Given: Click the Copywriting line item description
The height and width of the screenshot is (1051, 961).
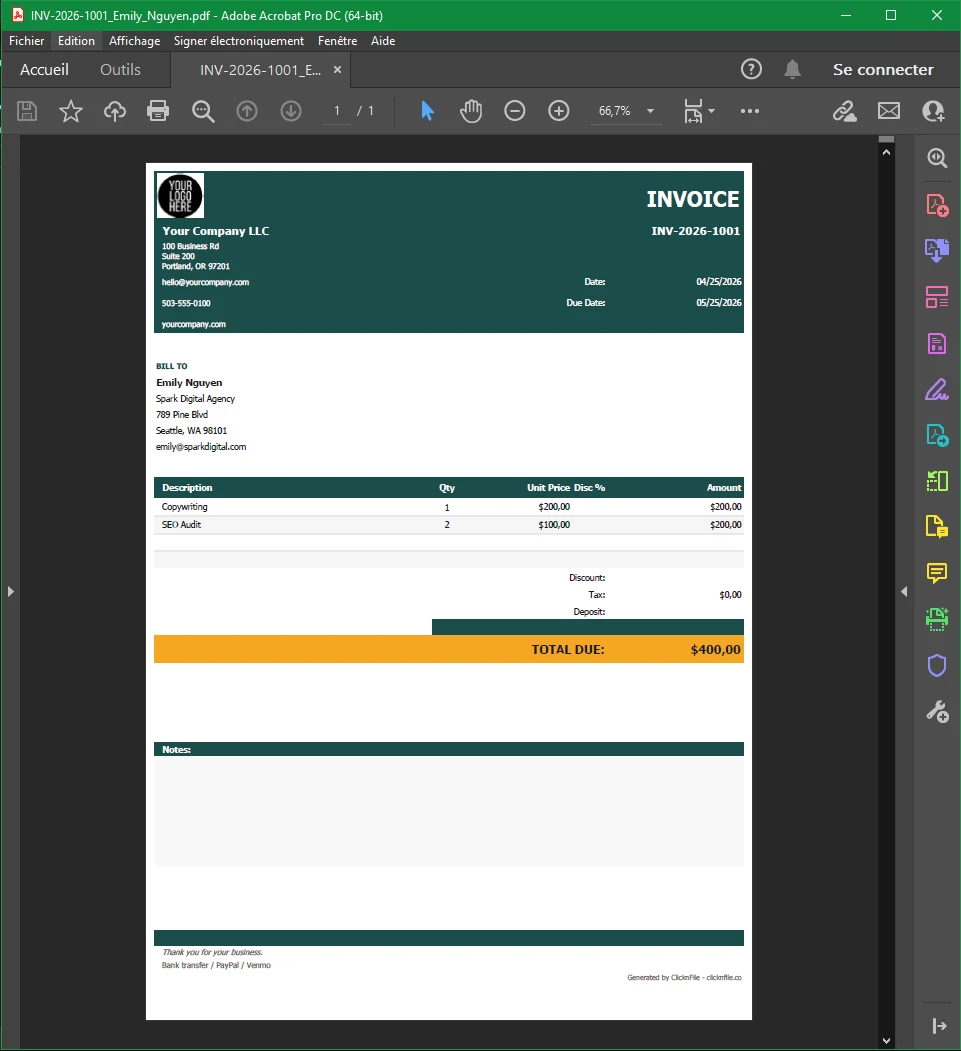Looking at the screenshot, I should tap(184, 507).
